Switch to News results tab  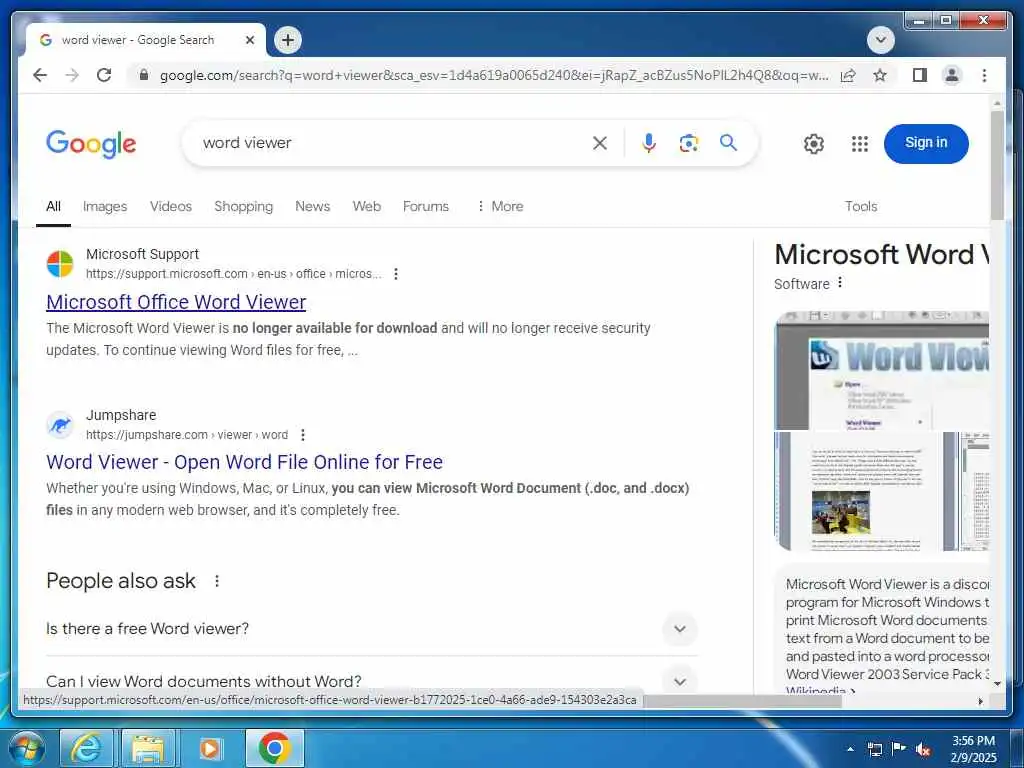(313, 206)
